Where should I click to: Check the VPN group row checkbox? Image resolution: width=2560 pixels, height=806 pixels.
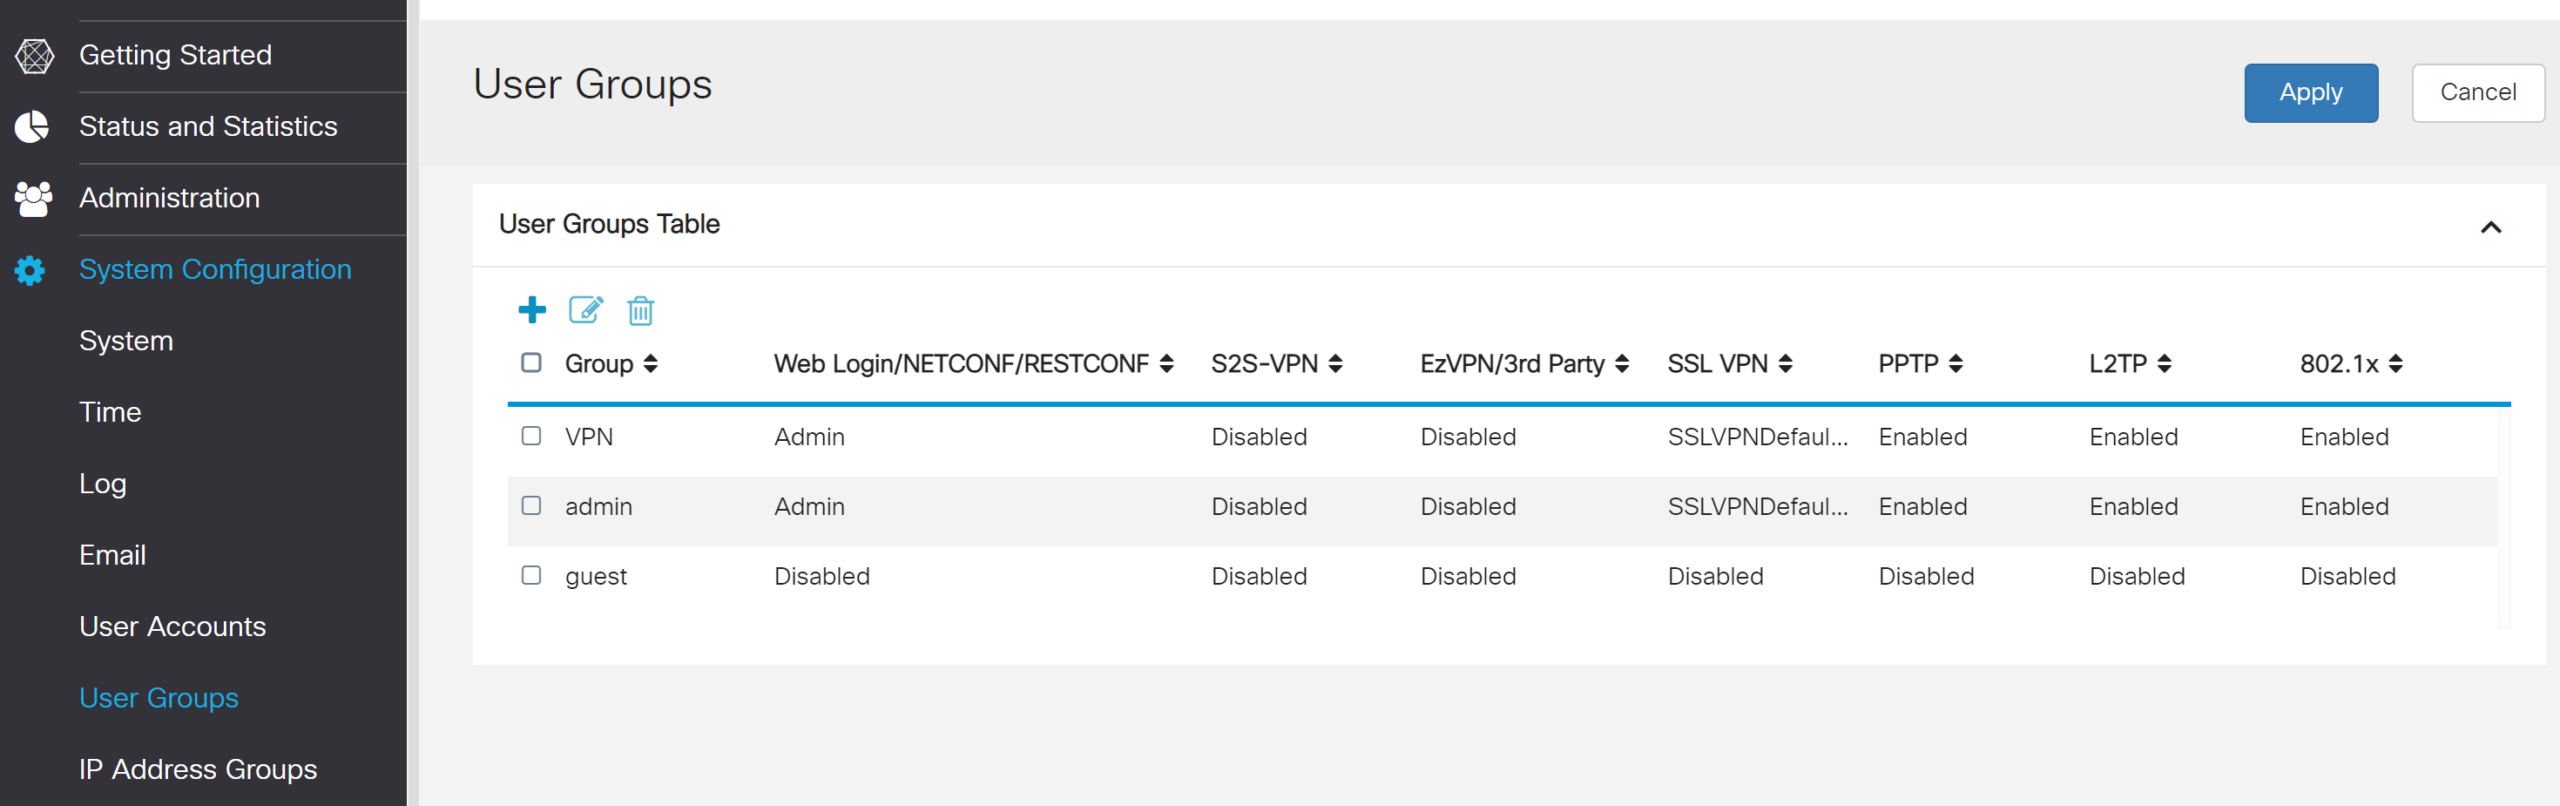(x=532, y=436)
